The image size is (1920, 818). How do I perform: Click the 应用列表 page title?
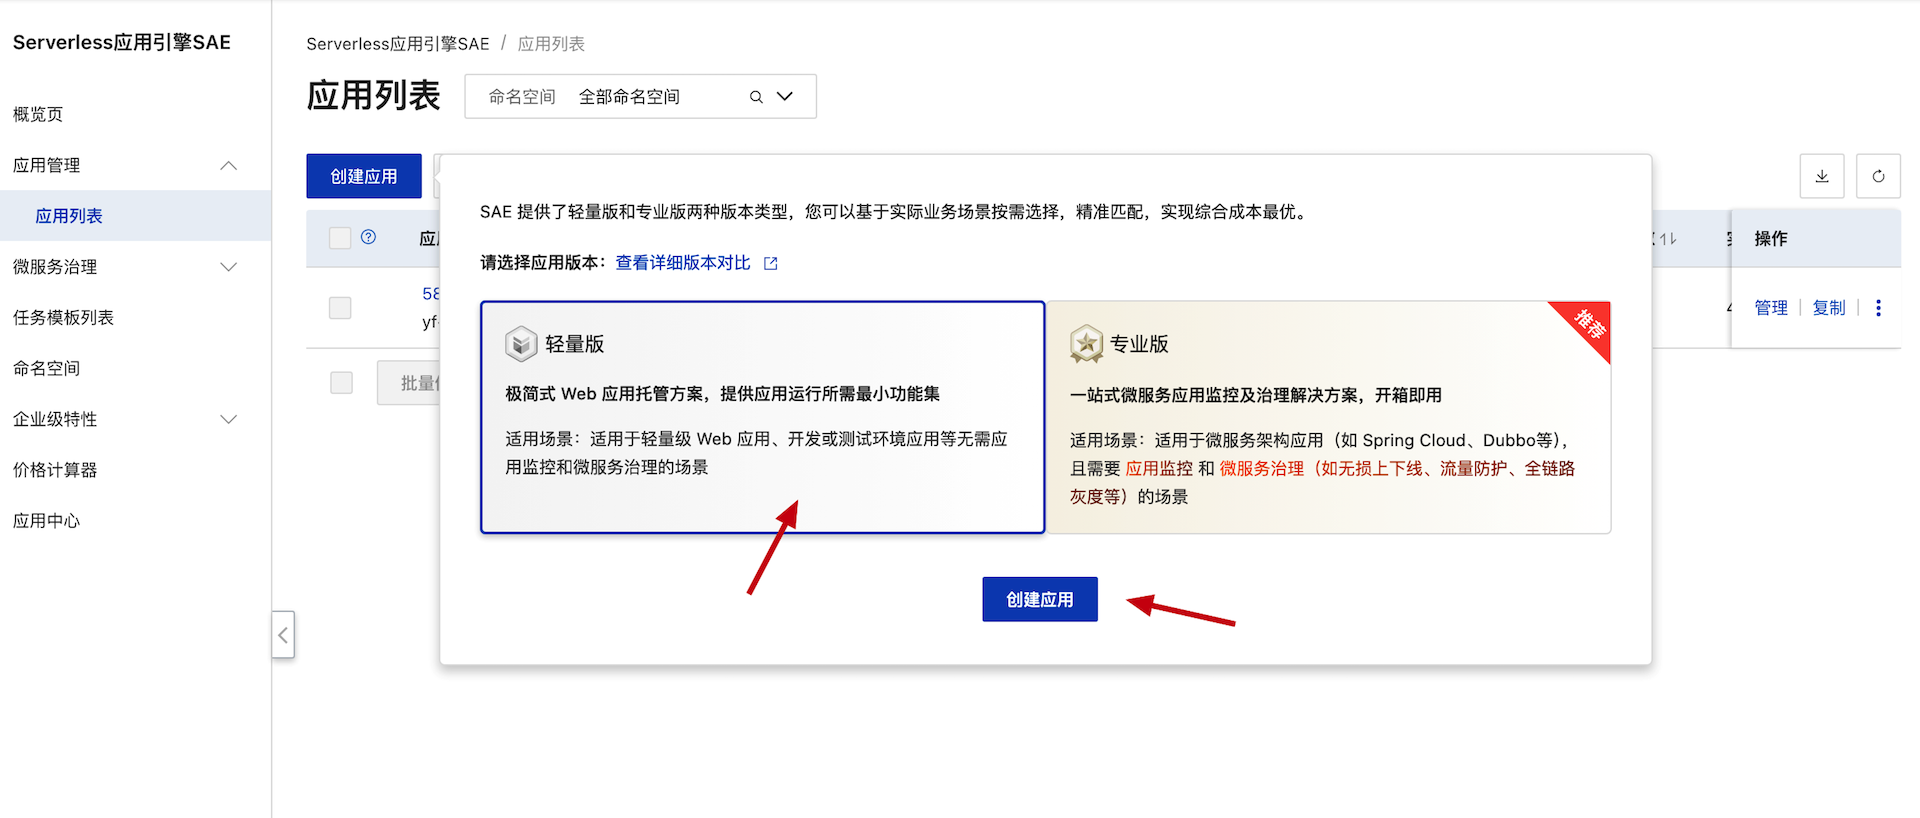point(373,96)
